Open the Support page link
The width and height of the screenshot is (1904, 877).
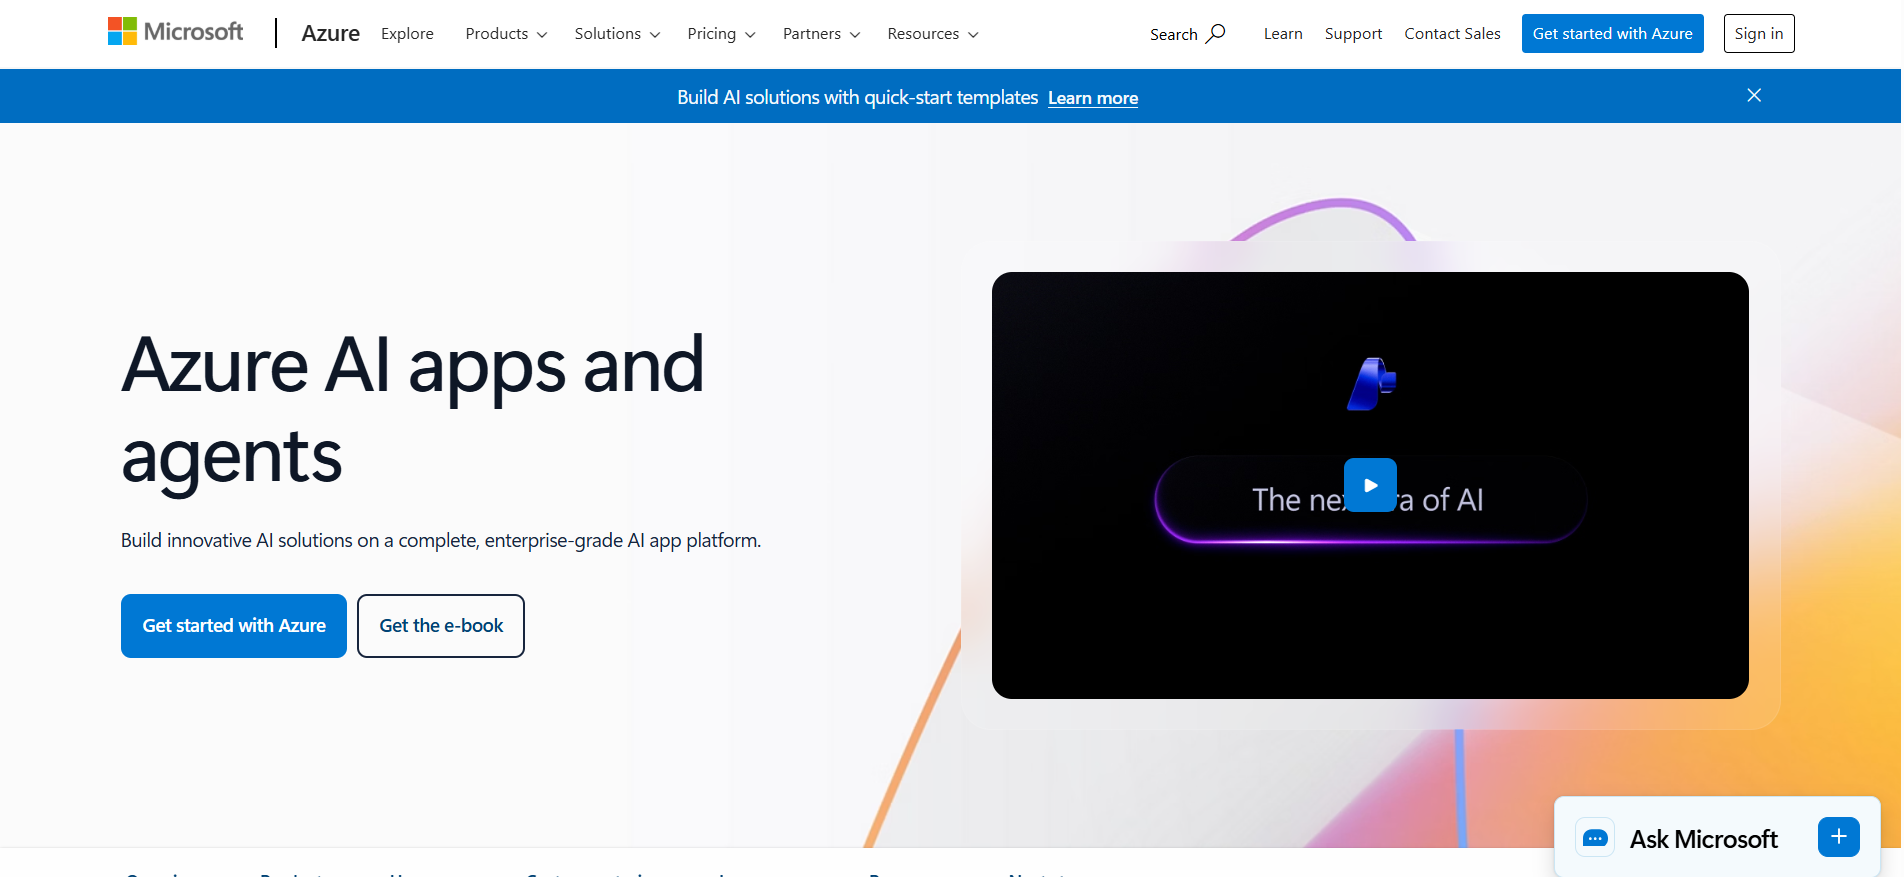pos(1353,34)
